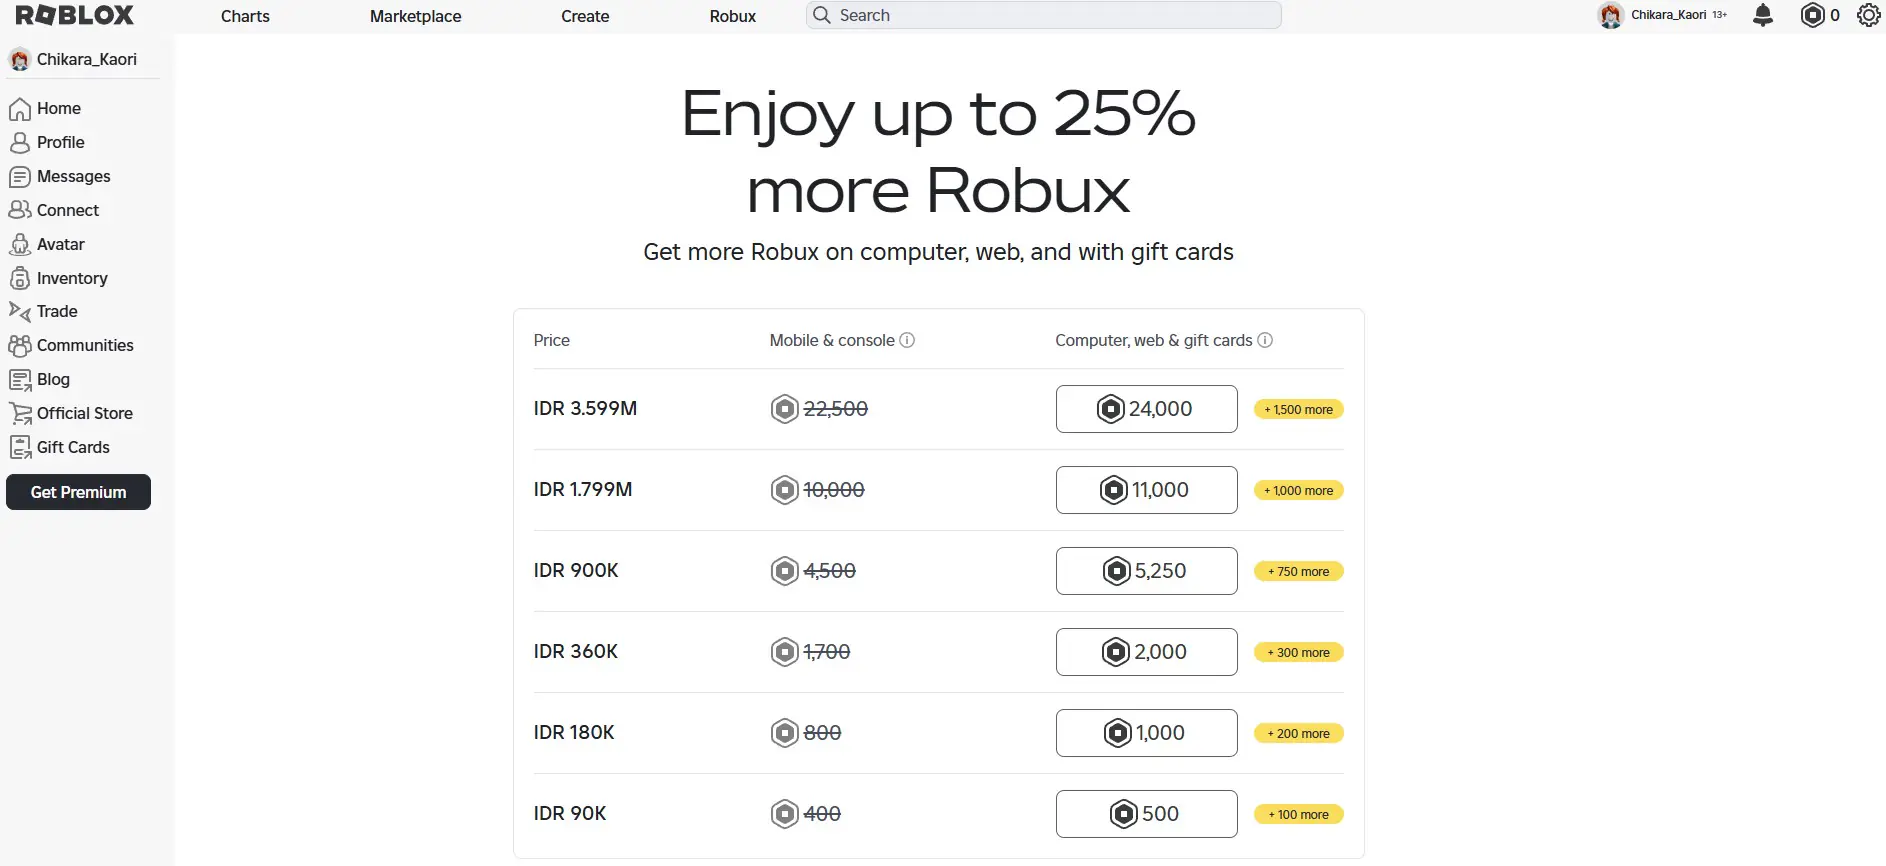Go to Trade in sidebar

(57, 311)
